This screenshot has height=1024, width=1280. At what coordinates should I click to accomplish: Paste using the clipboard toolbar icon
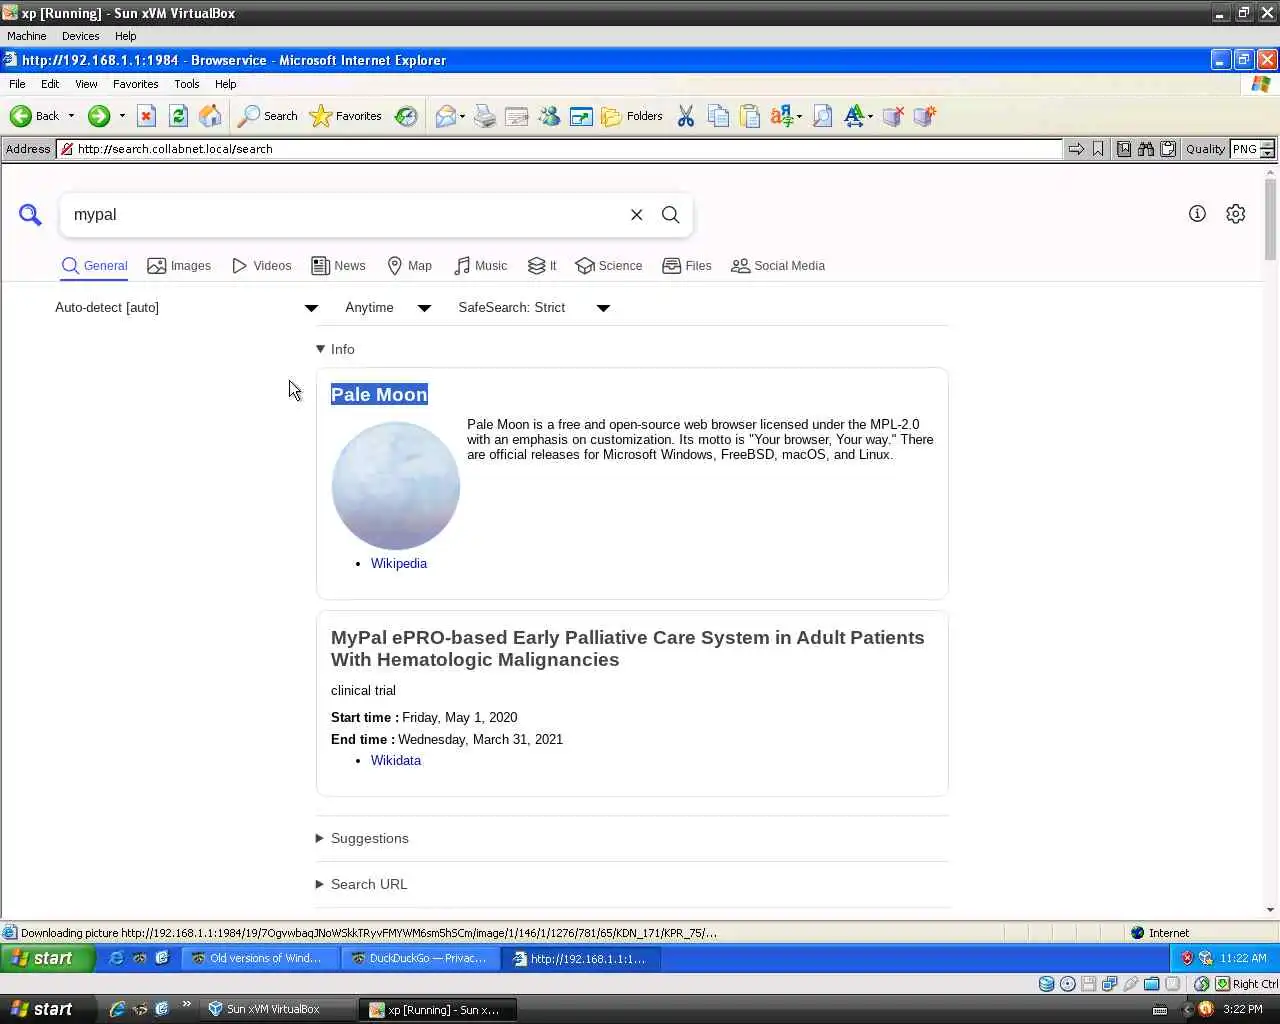750,116
